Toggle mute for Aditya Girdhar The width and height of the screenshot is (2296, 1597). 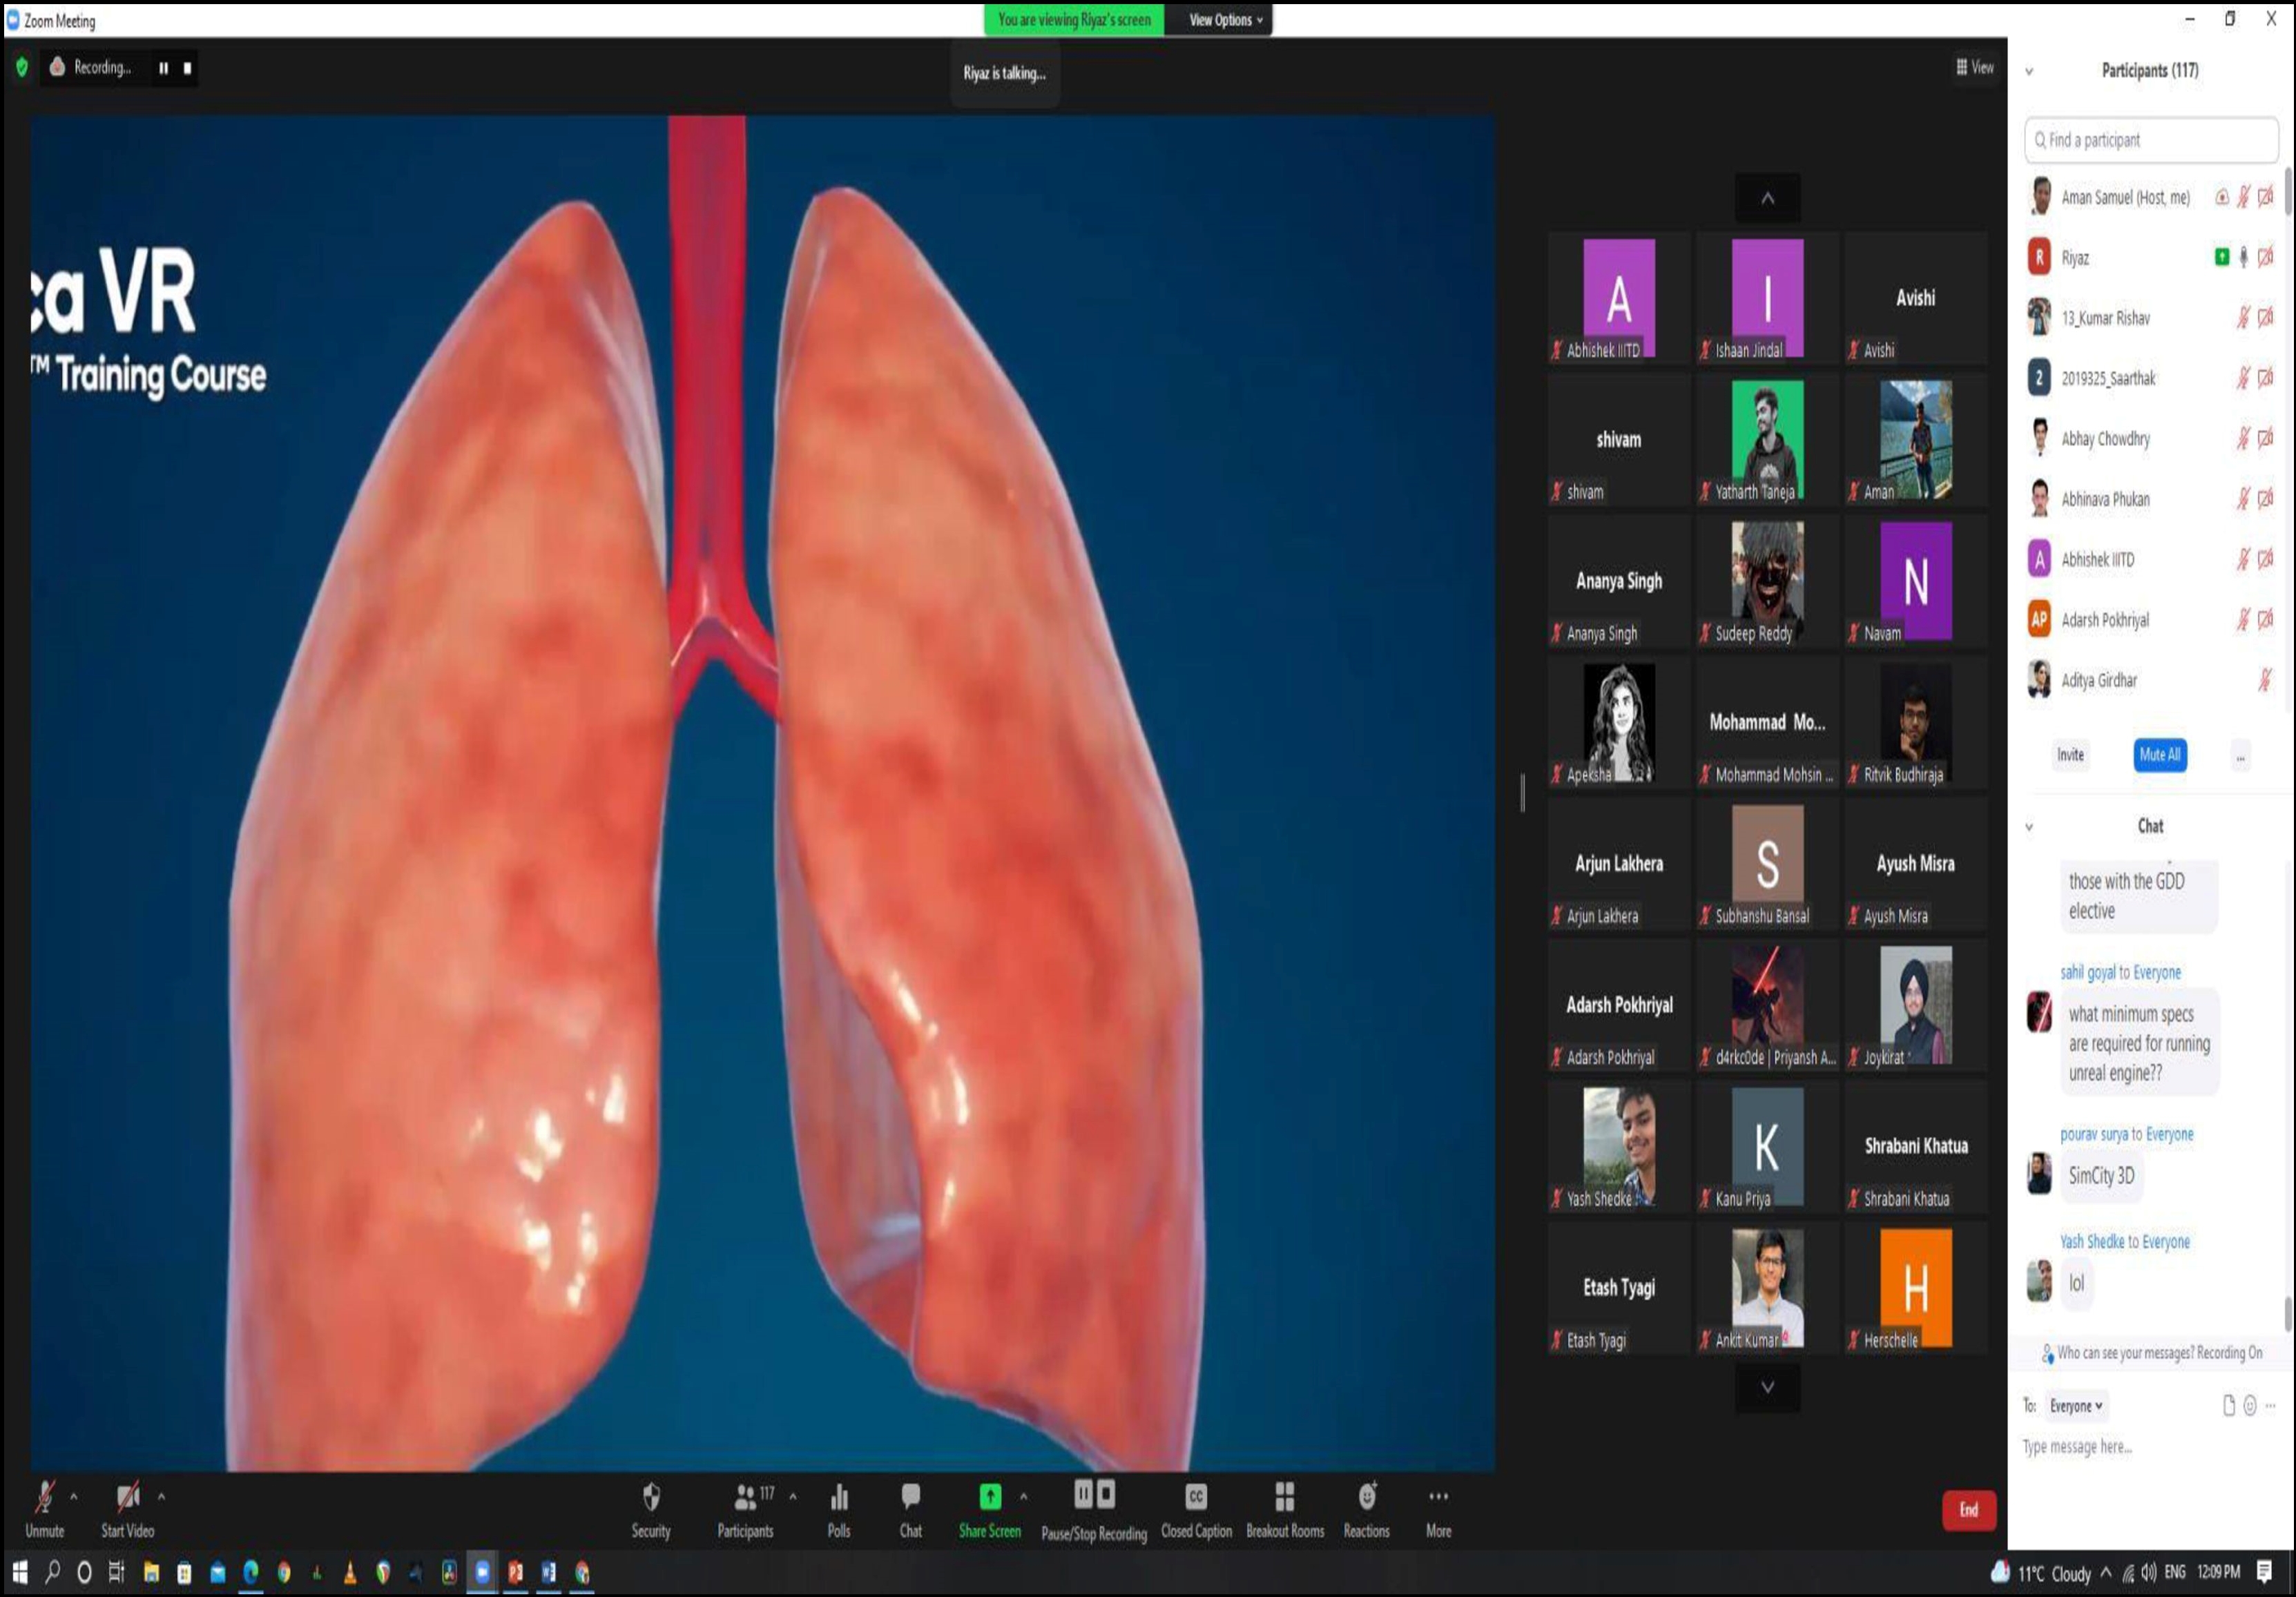point(2265,681)
